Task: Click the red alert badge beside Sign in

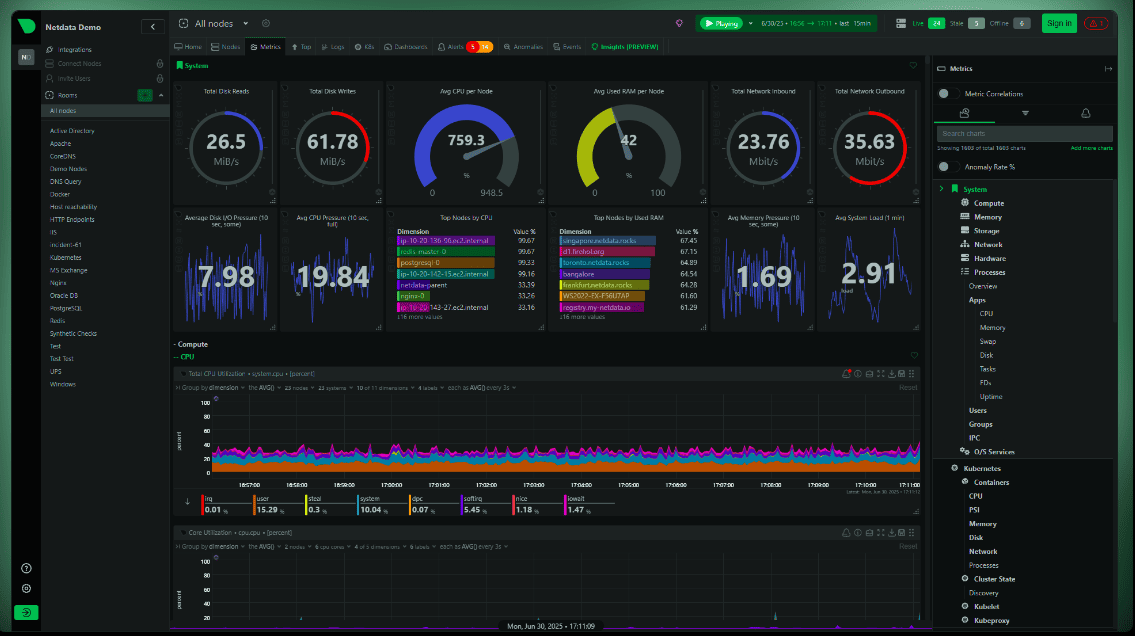Action: [1097, 23]
